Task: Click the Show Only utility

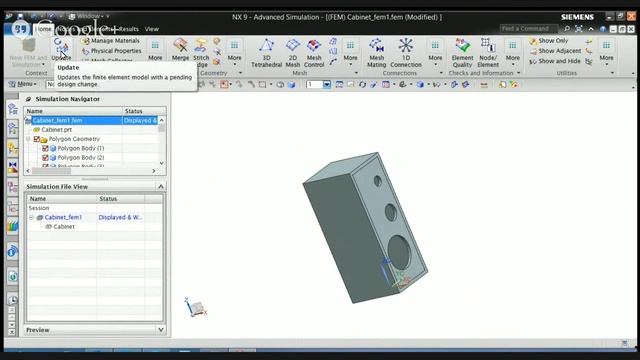Action: 549,41
